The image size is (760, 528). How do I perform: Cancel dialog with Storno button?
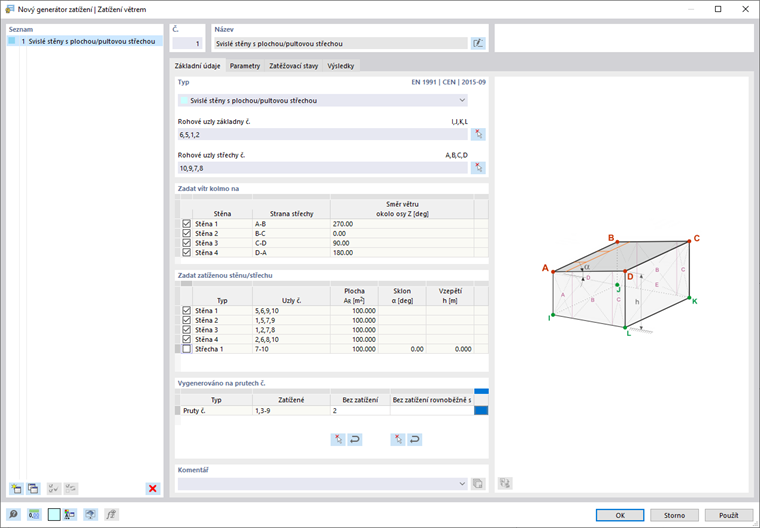point(674,515)
